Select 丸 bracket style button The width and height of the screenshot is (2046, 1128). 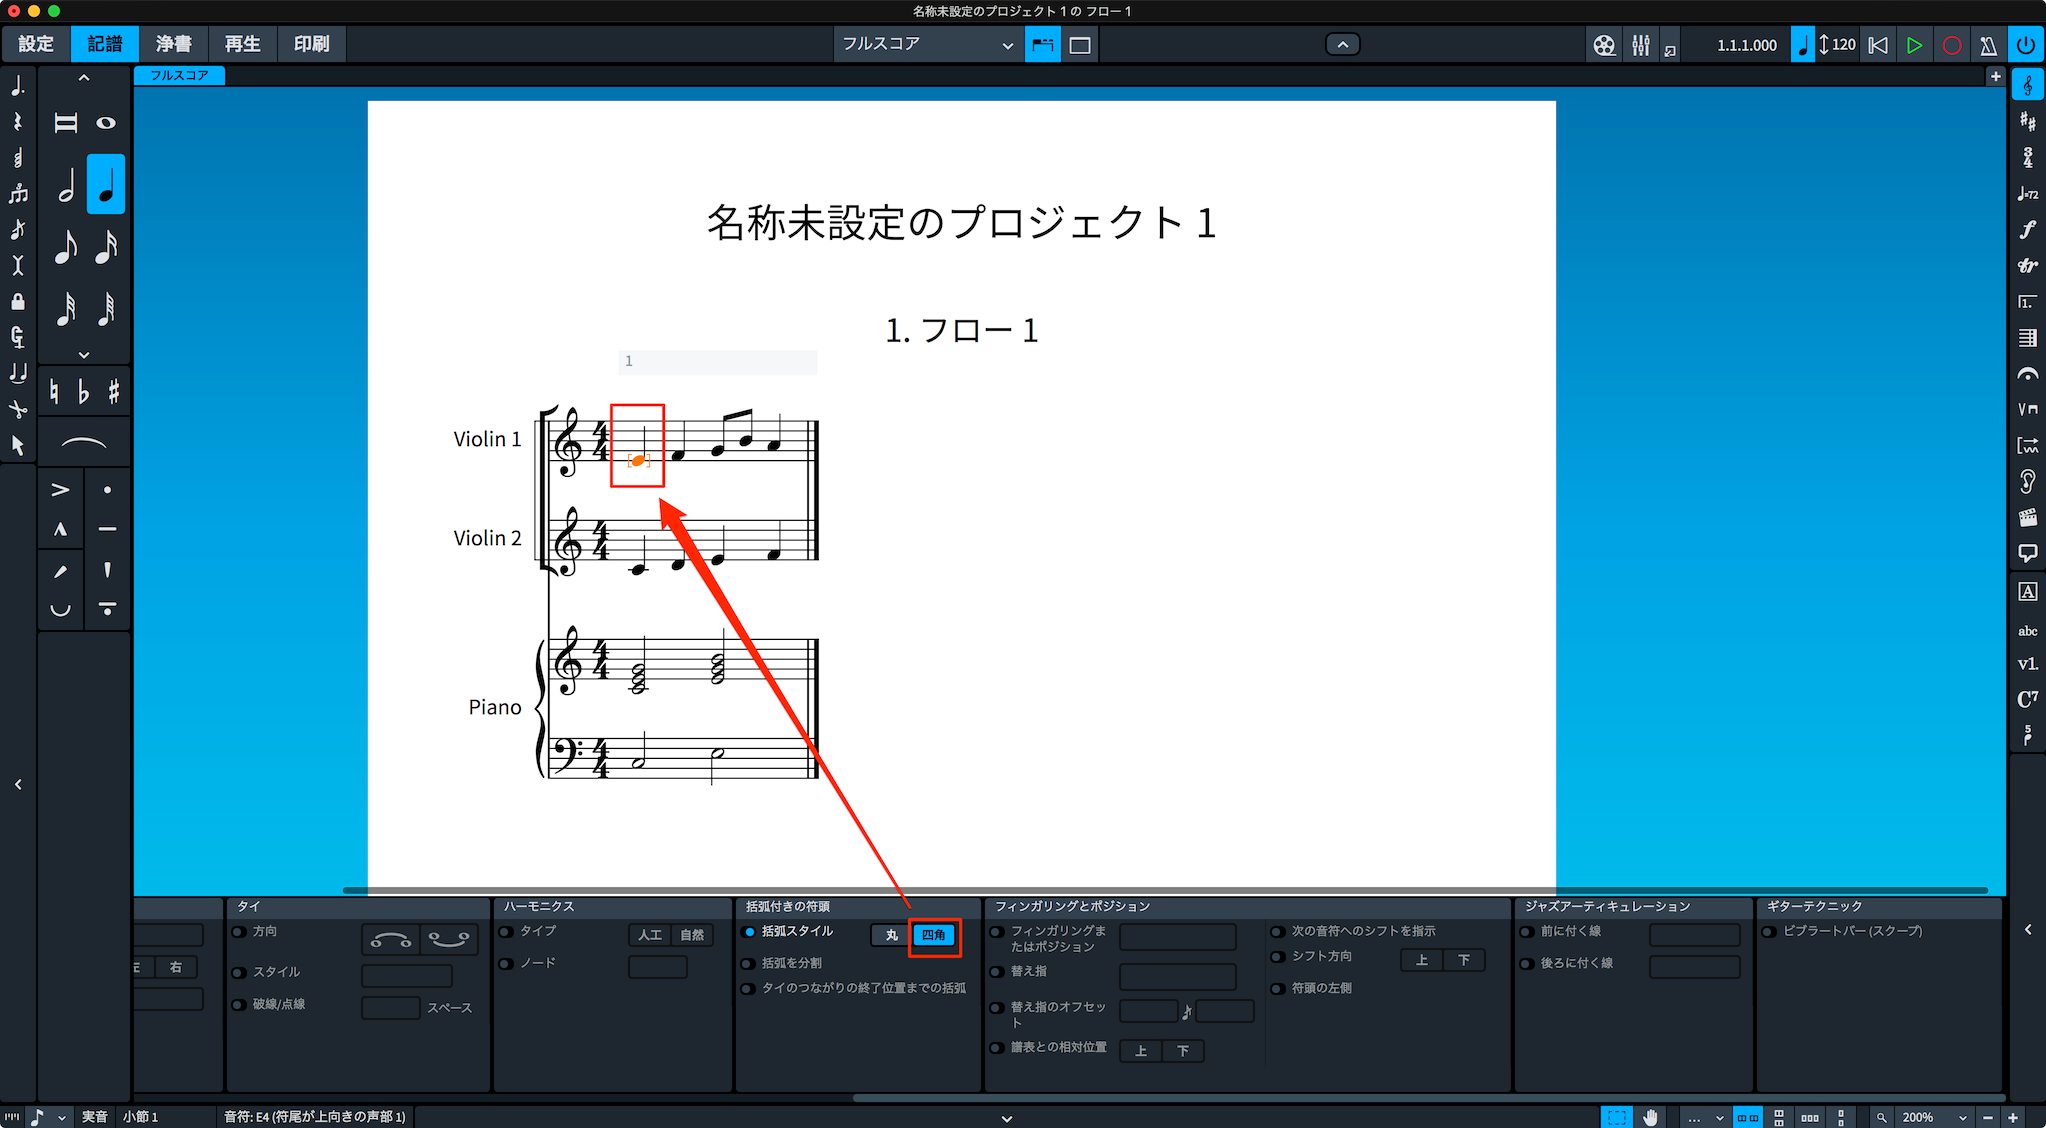(x=891, y=935)
